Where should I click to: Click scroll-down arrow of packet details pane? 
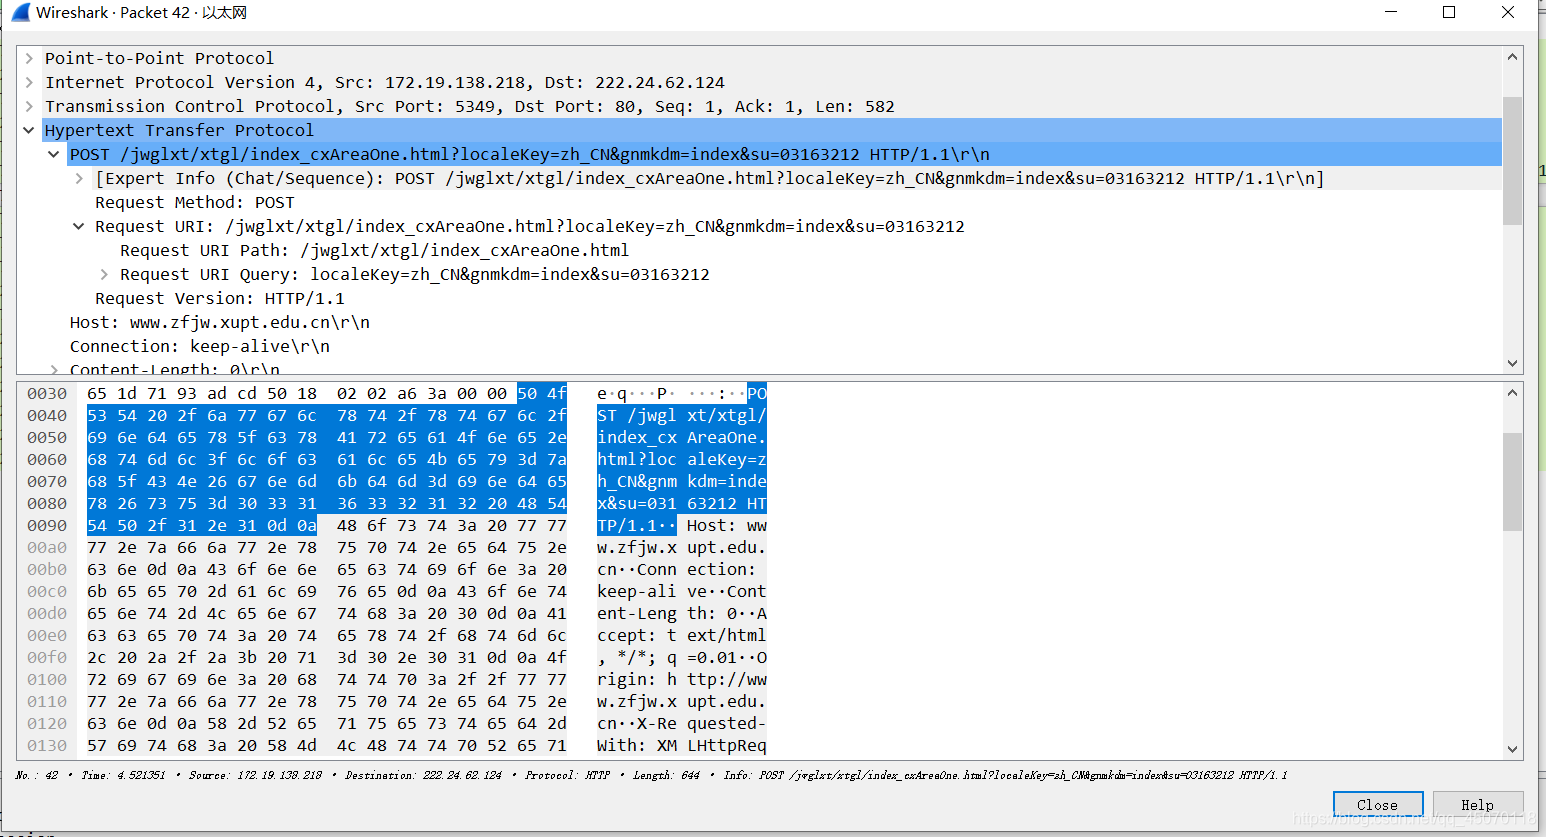pos(1512,363)
